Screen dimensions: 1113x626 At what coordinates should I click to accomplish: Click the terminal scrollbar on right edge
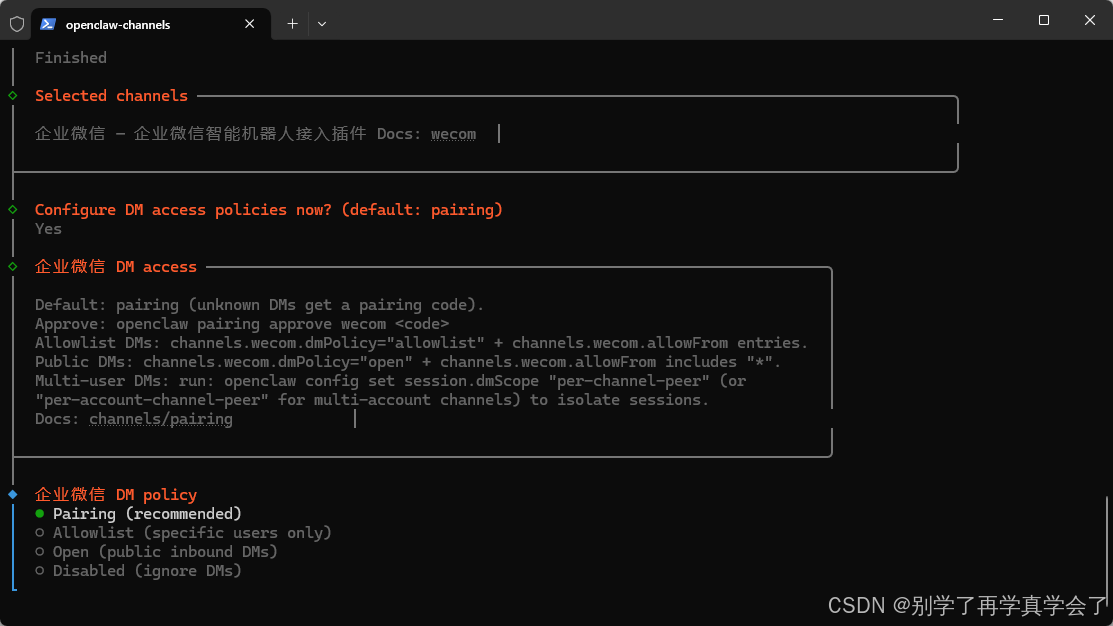point(1108,539)
